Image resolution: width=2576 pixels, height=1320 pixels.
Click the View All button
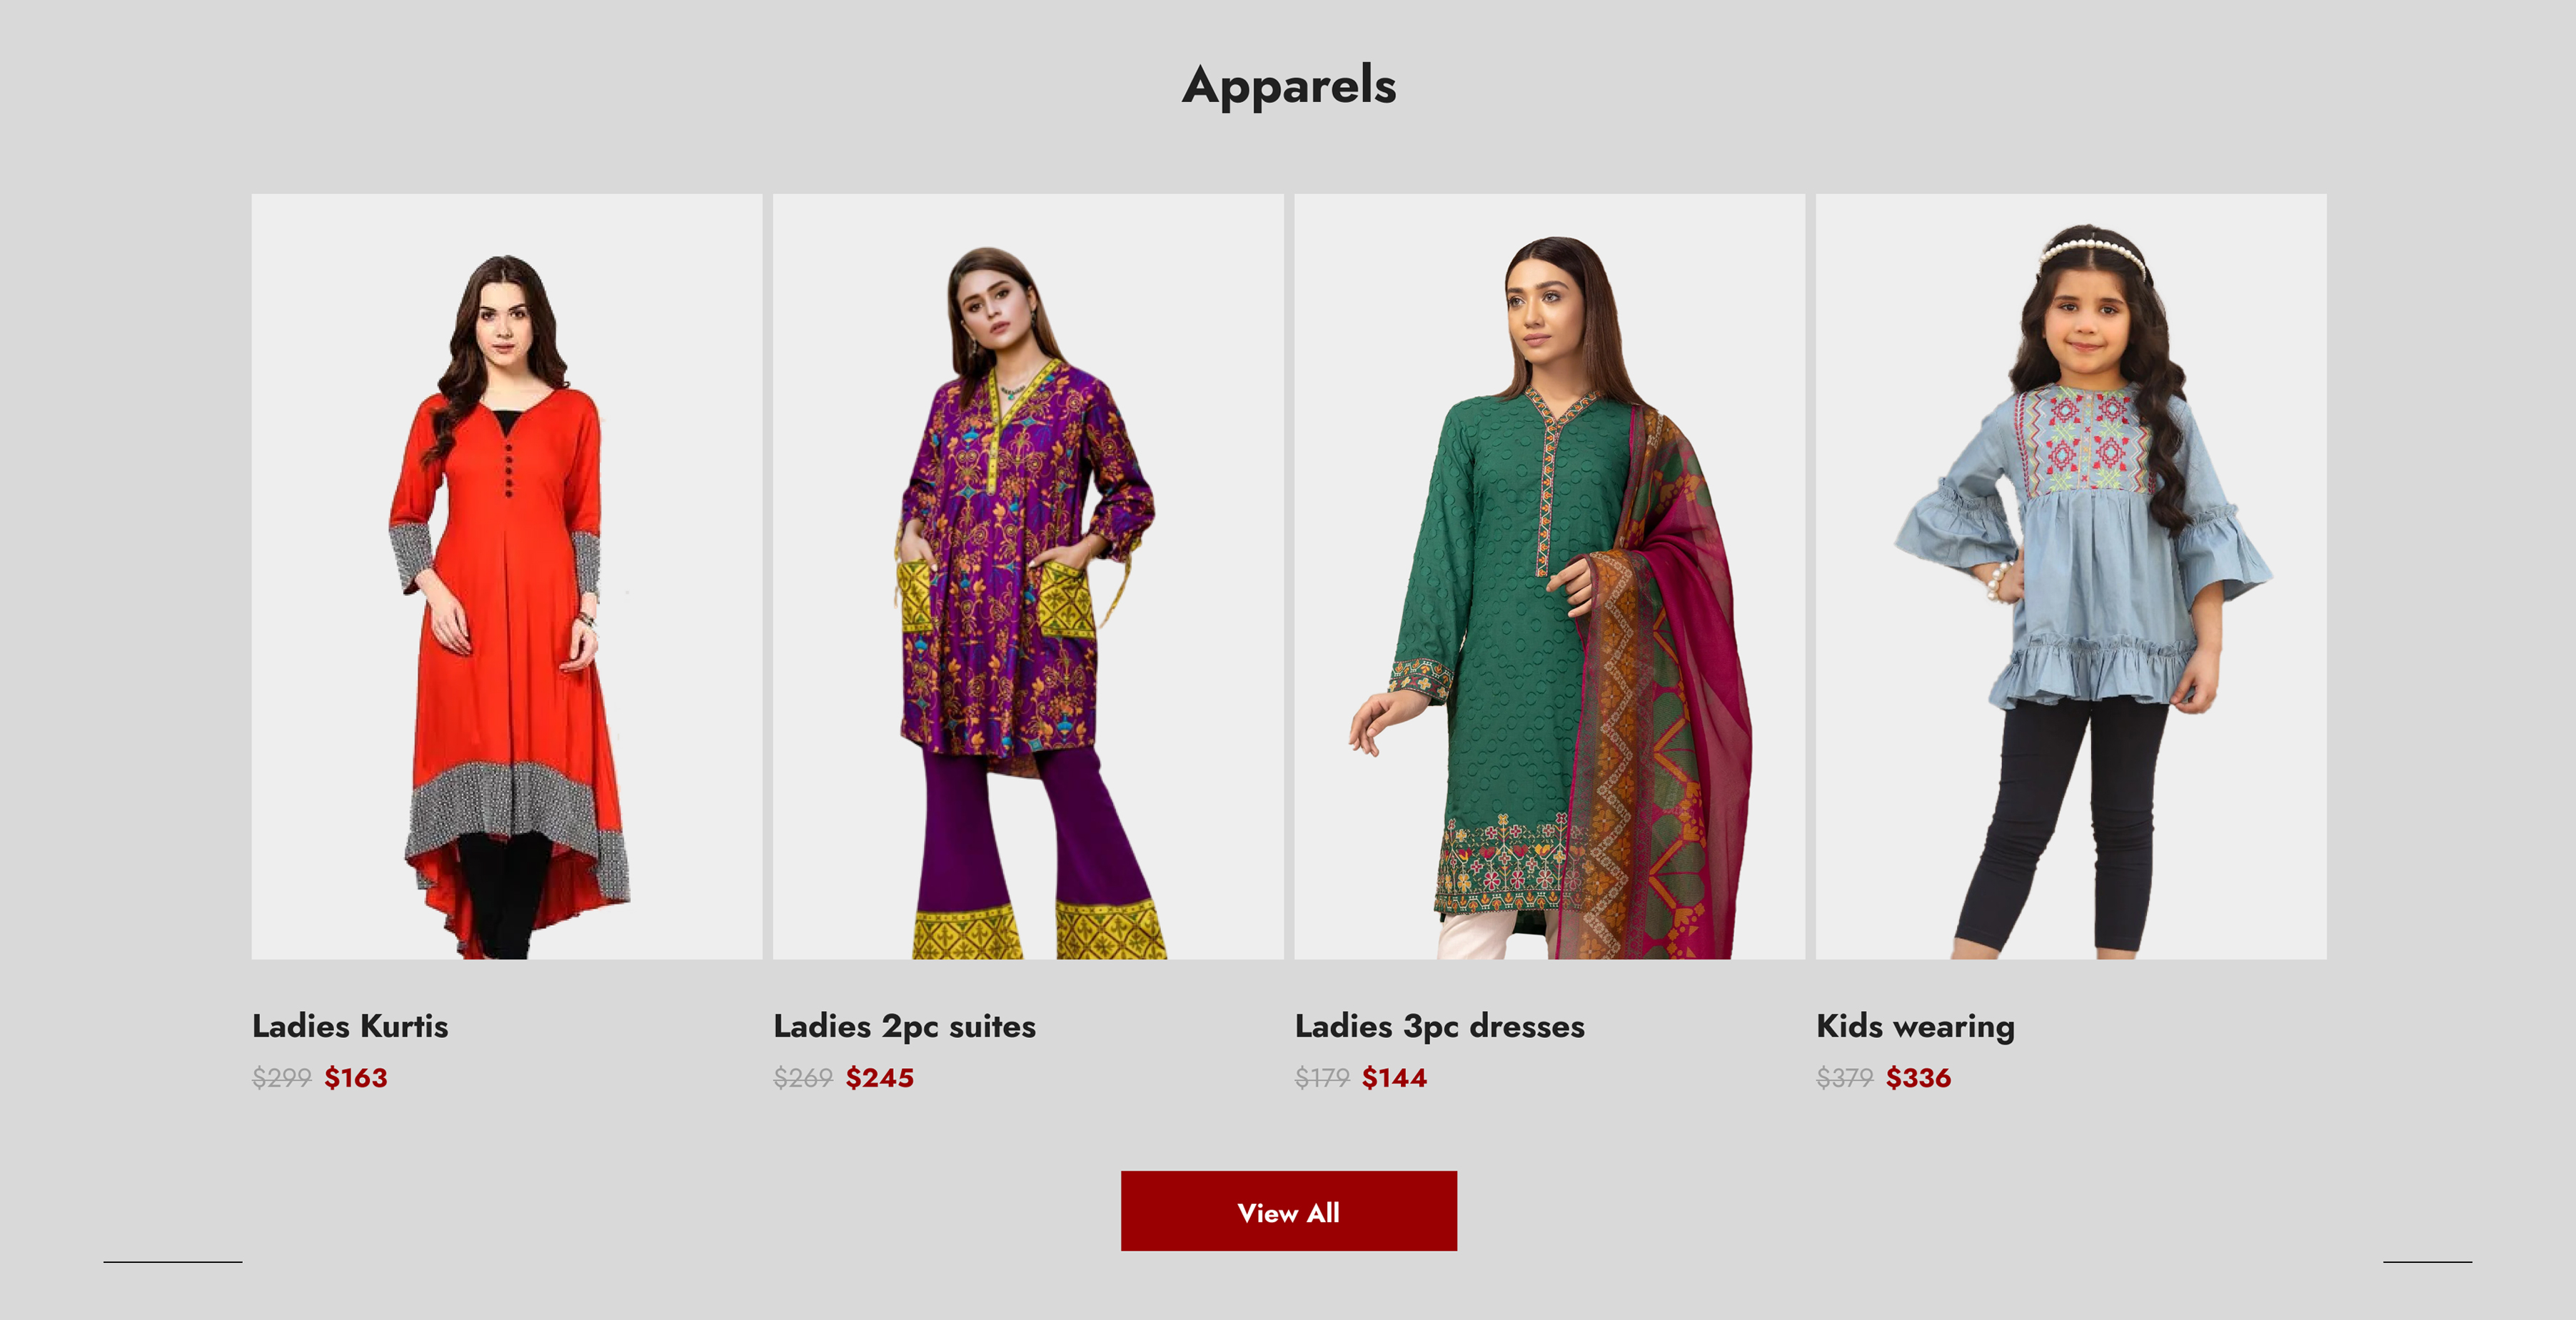[x=1288, y=1211]
